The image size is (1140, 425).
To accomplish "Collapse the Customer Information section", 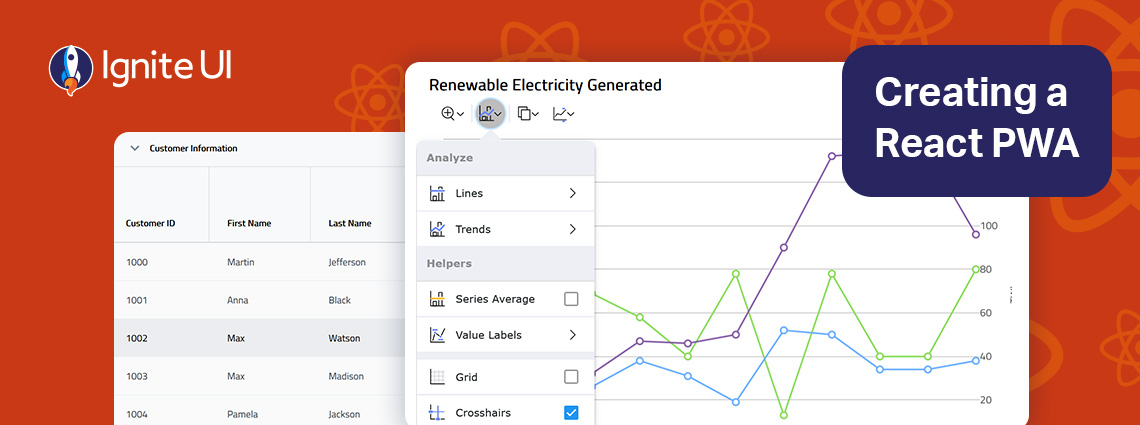I will pos(134,148).
